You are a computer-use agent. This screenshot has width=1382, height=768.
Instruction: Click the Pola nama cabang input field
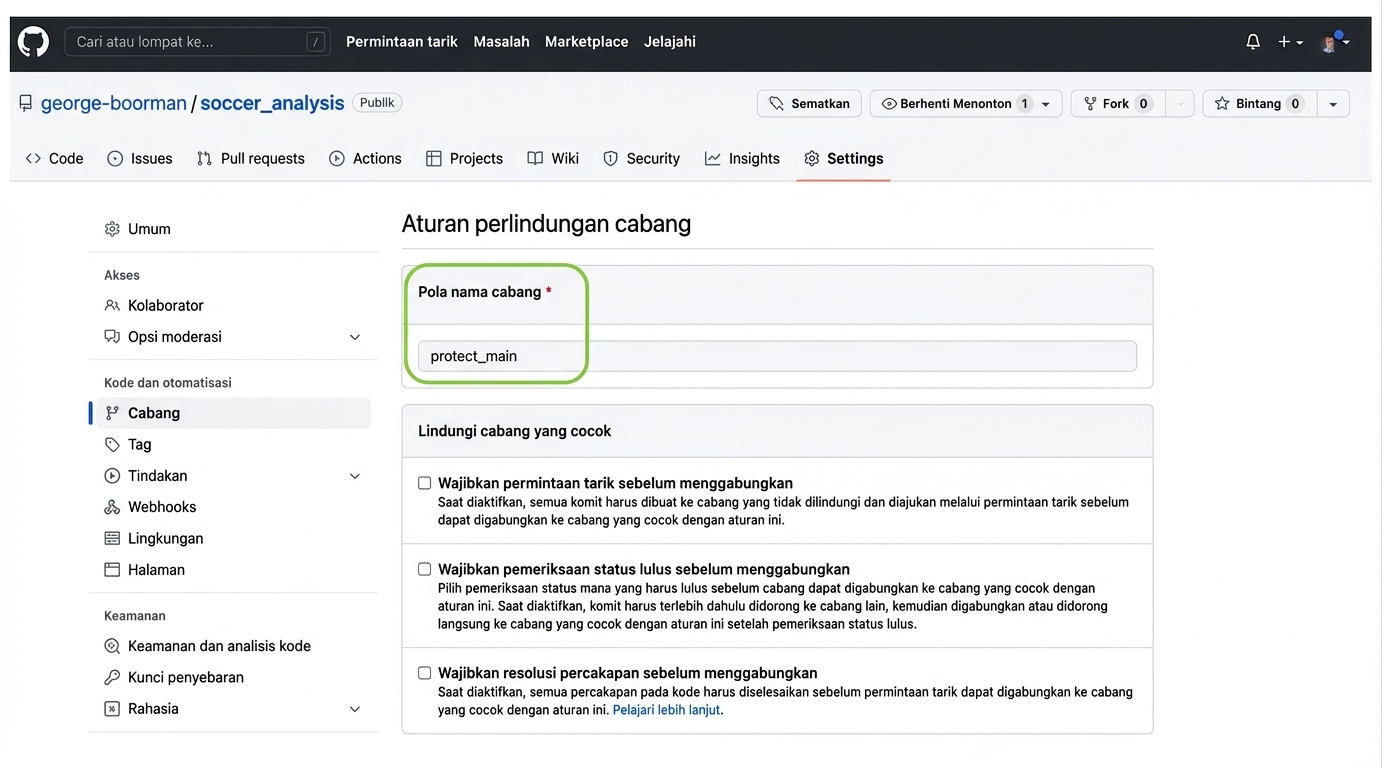(777, 356)
